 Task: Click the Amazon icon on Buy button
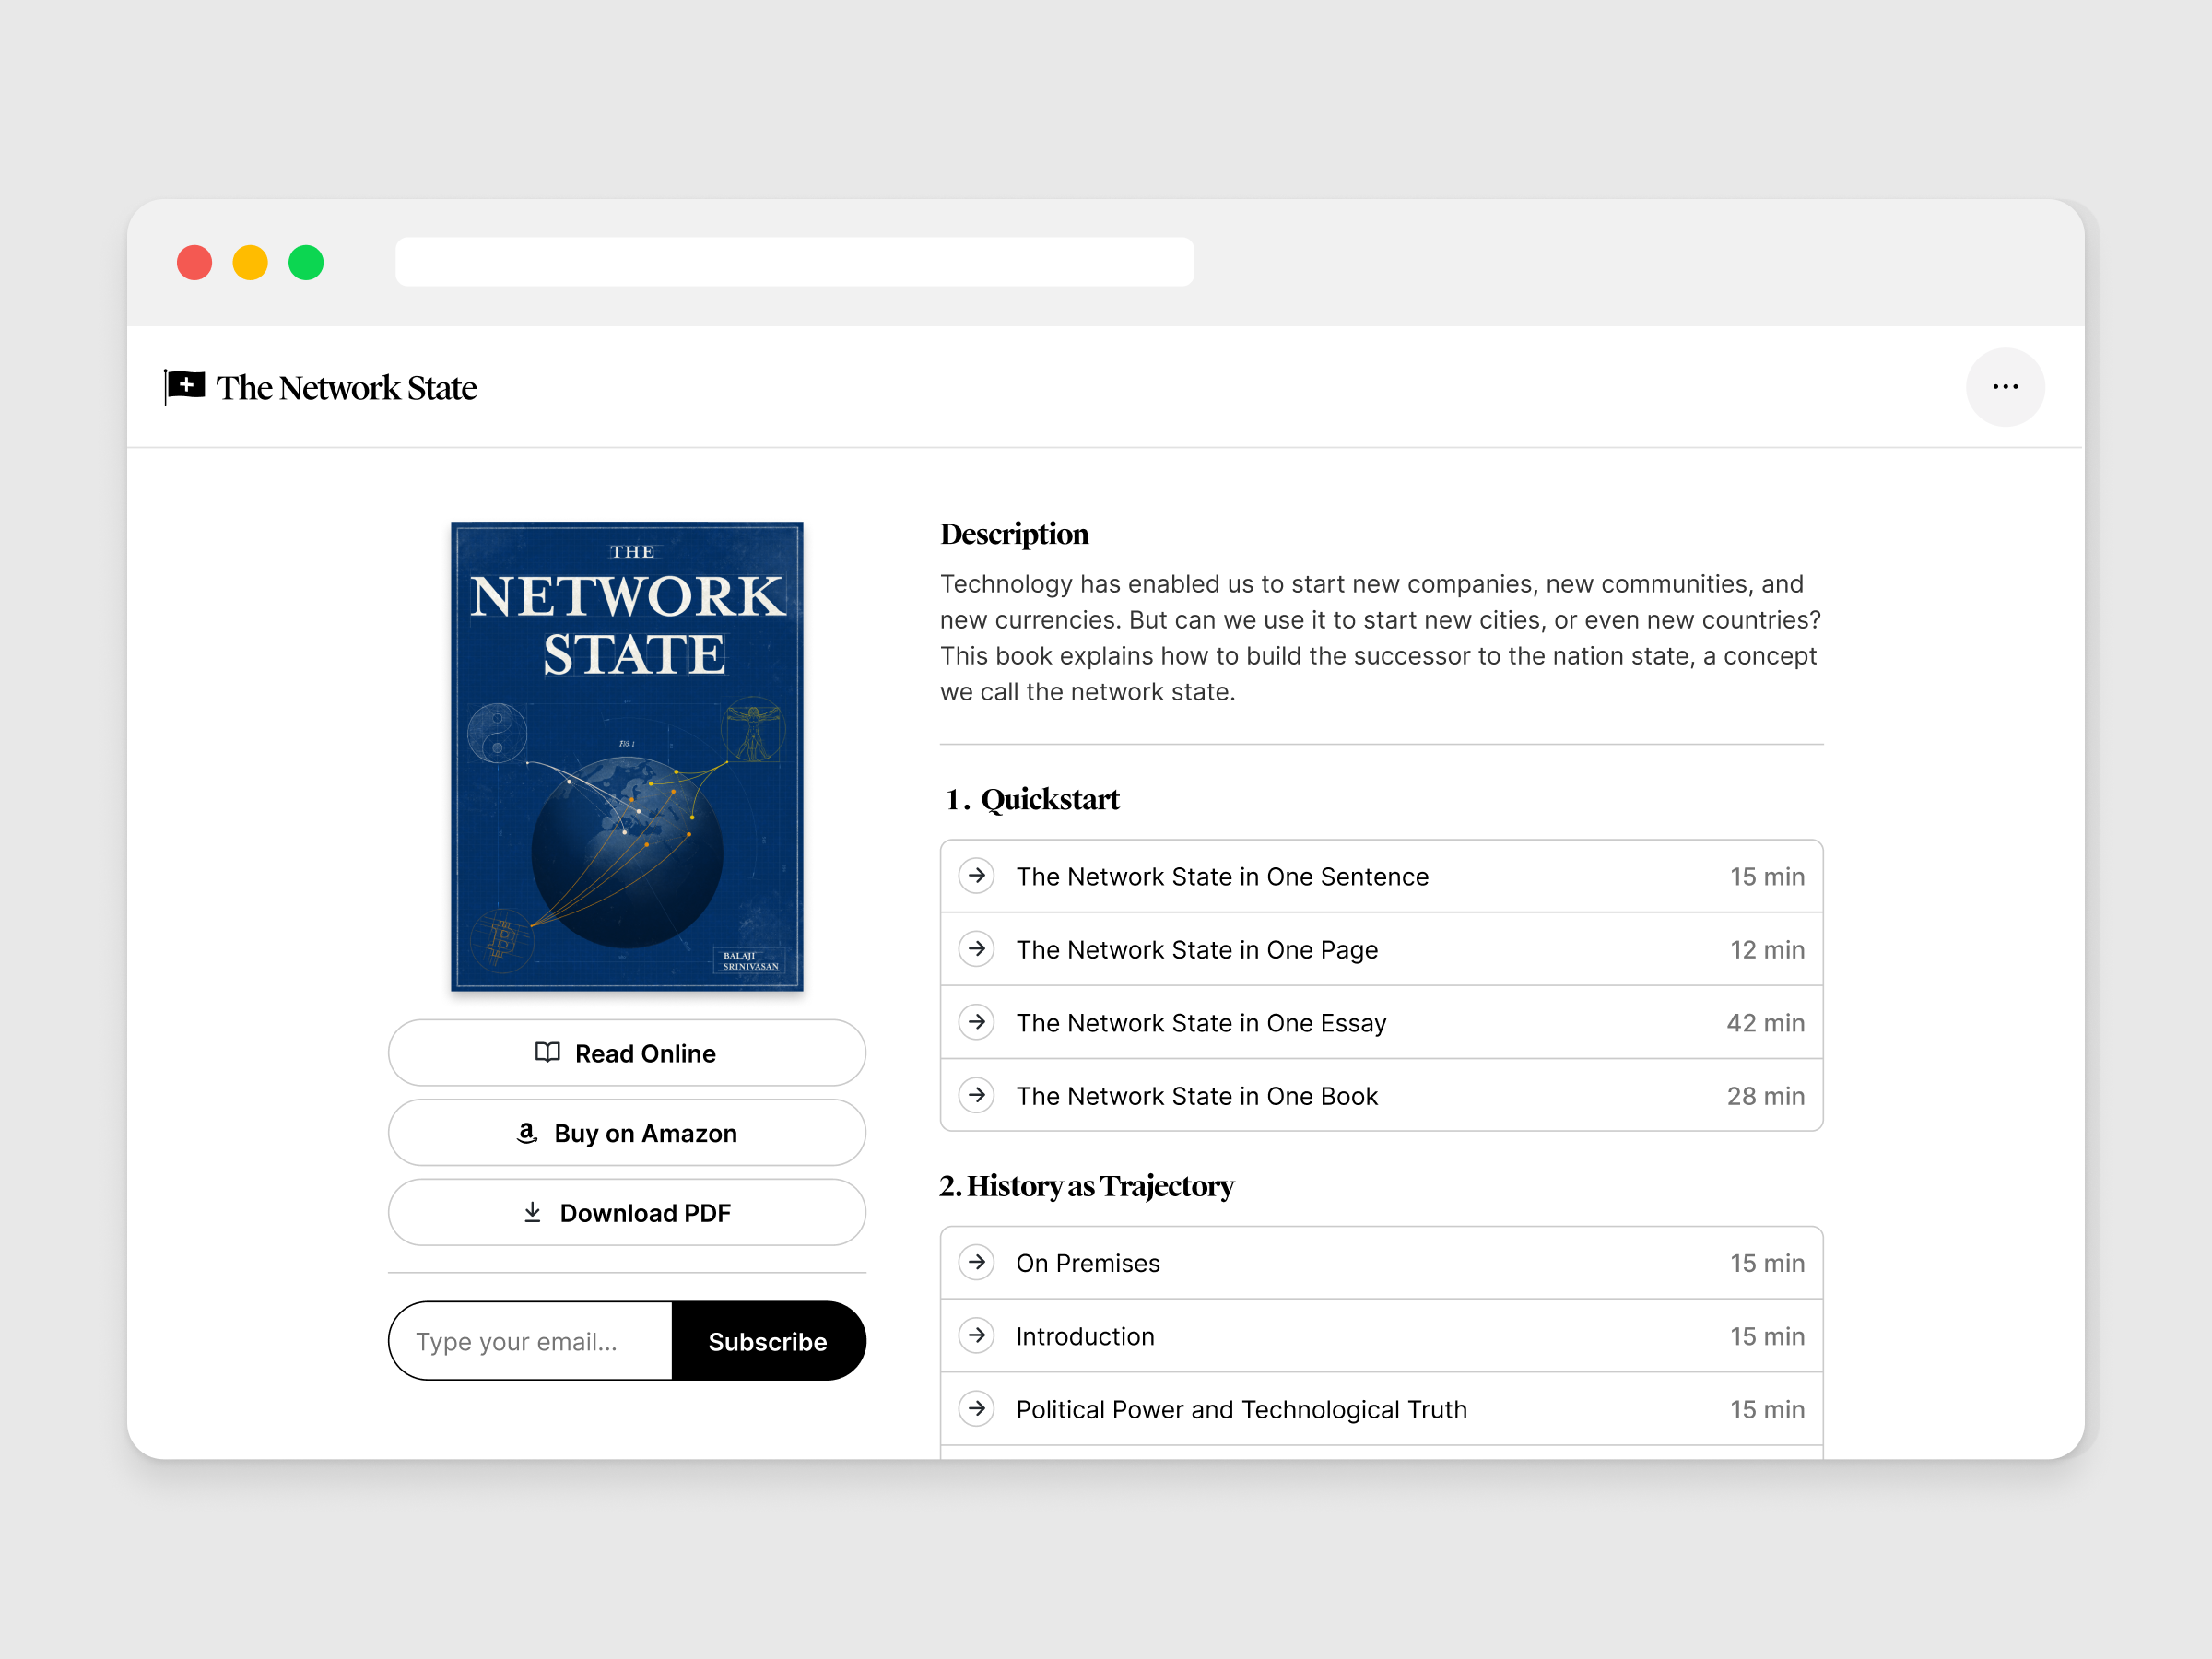point(527,1133)
